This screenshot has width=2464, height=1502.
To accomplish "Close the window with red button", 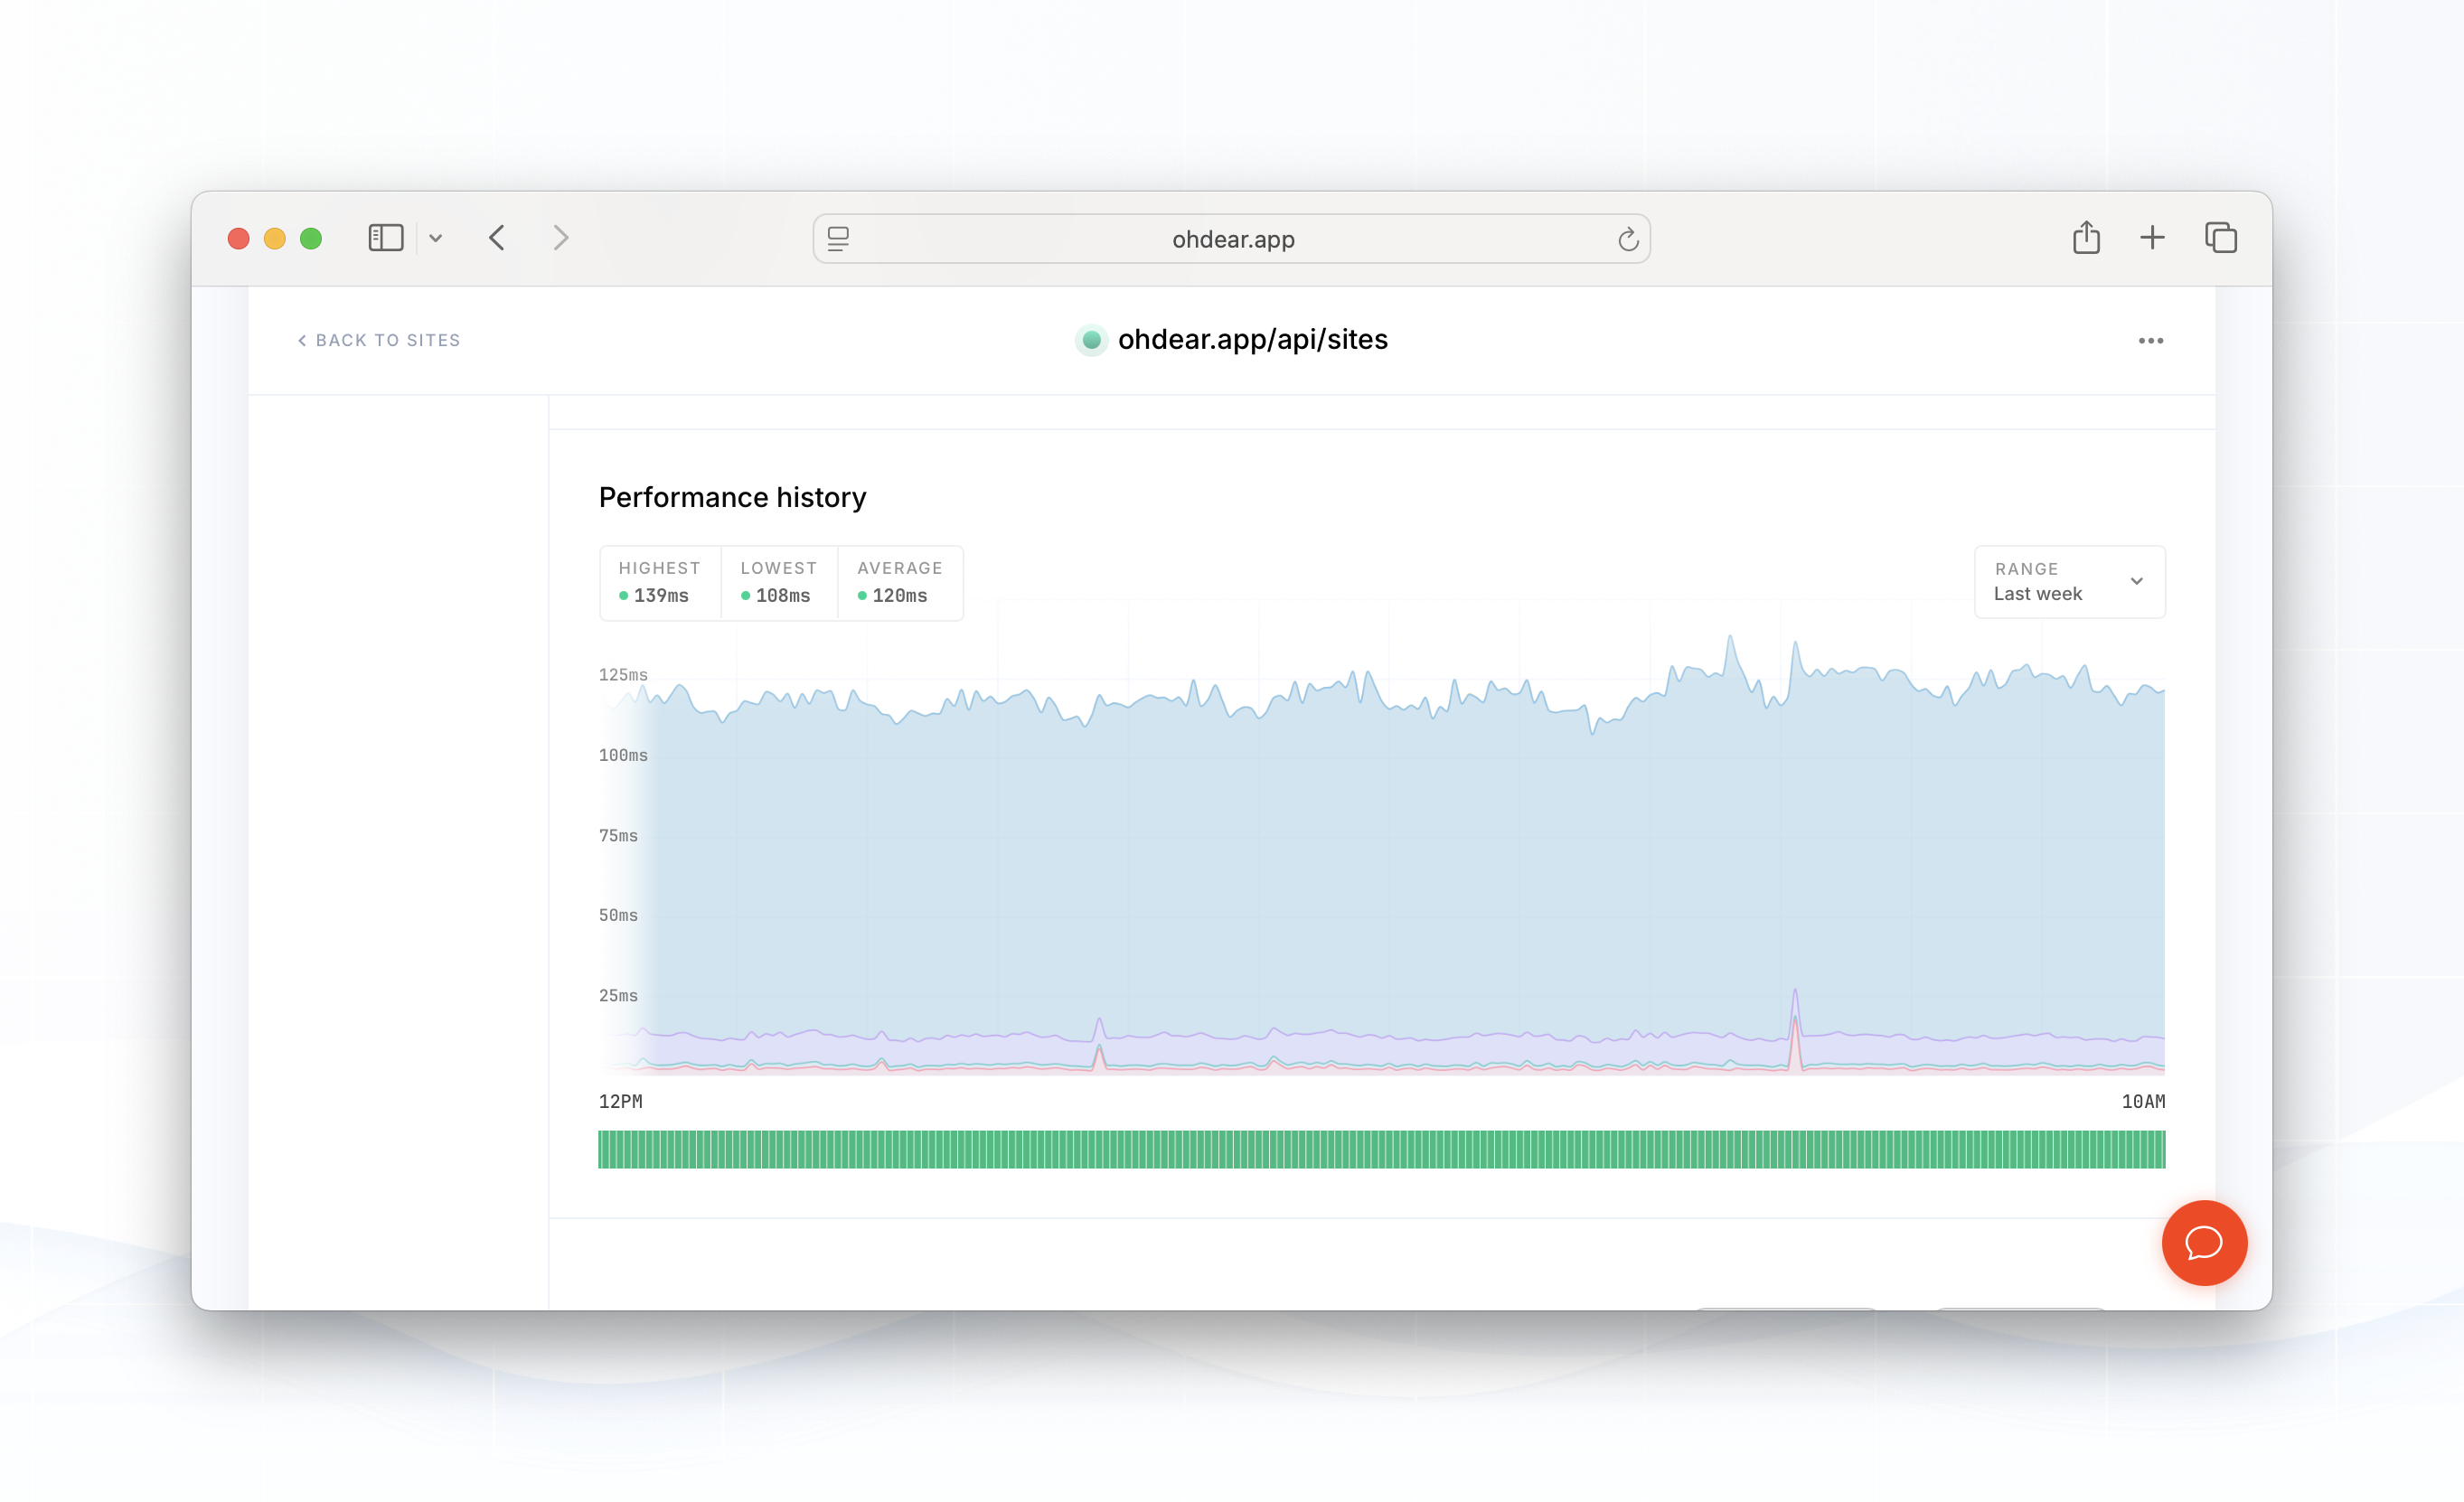I will (238, 239).
